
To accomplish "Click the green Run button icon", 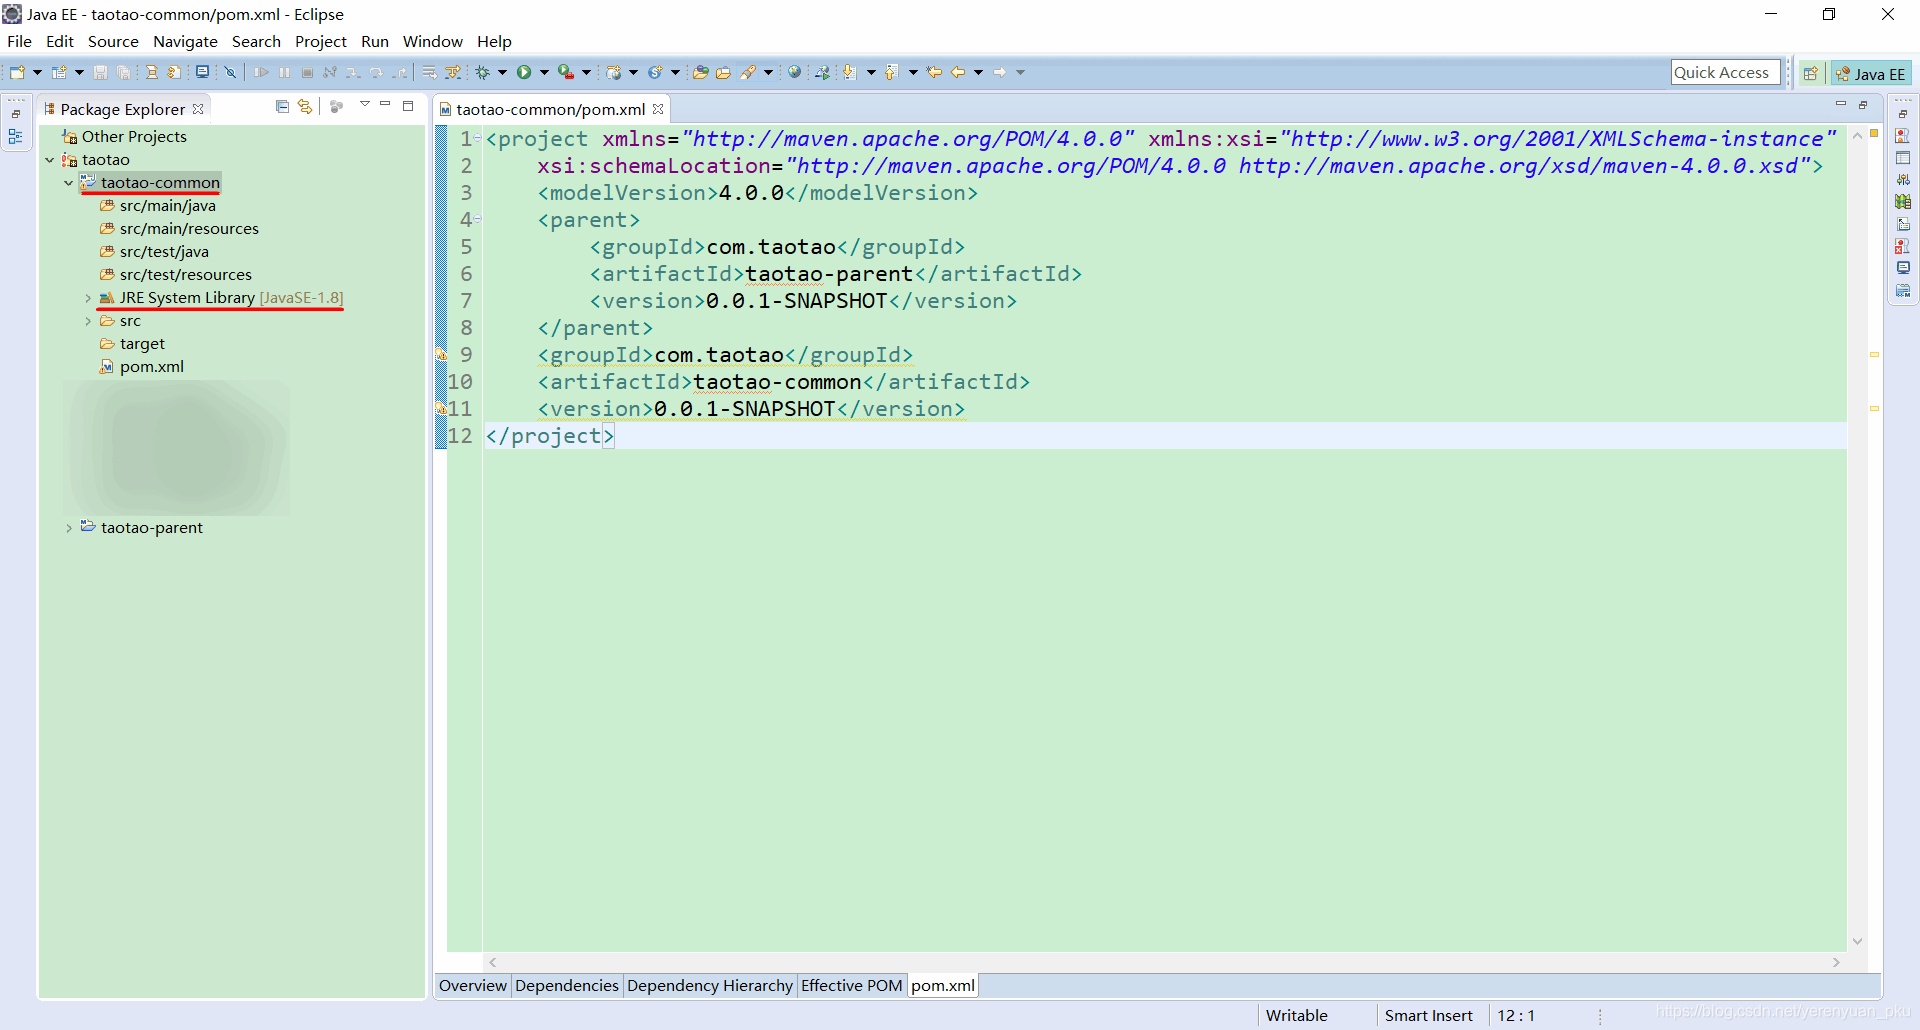I will tap(524, 72).
